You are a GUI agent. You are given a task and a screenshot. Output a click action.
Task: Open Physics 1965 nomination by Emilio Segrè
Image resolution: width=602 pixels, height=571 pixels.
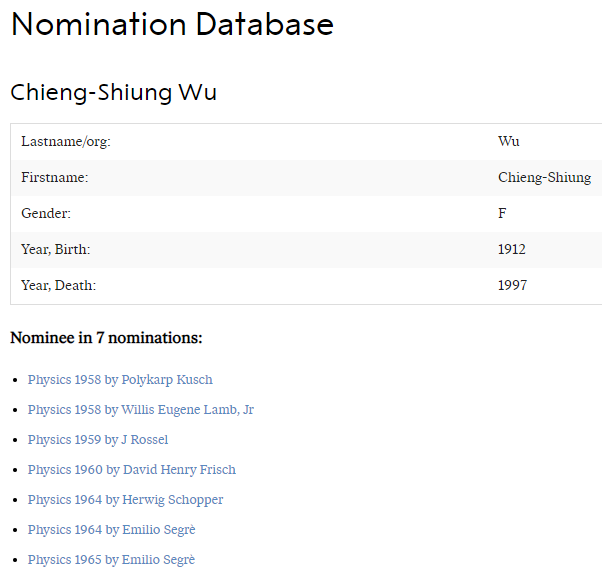111,560
